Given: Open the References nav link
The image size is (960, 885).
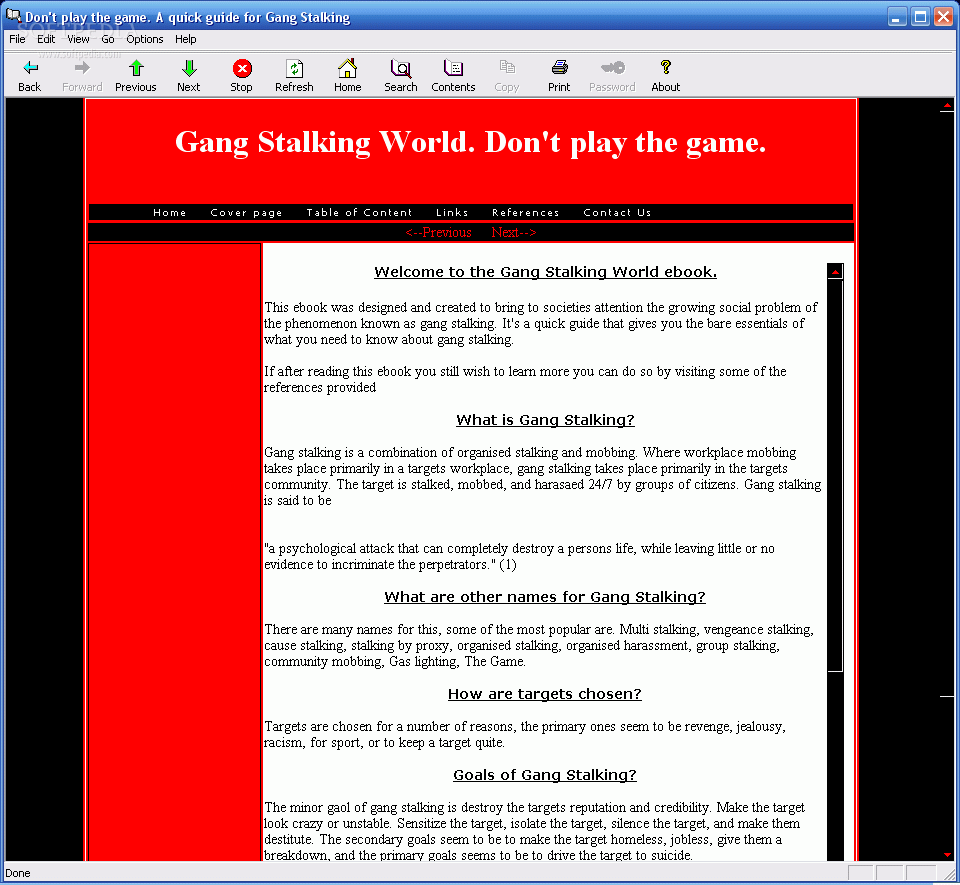Looking at the screenshot, I should point(525,212).
